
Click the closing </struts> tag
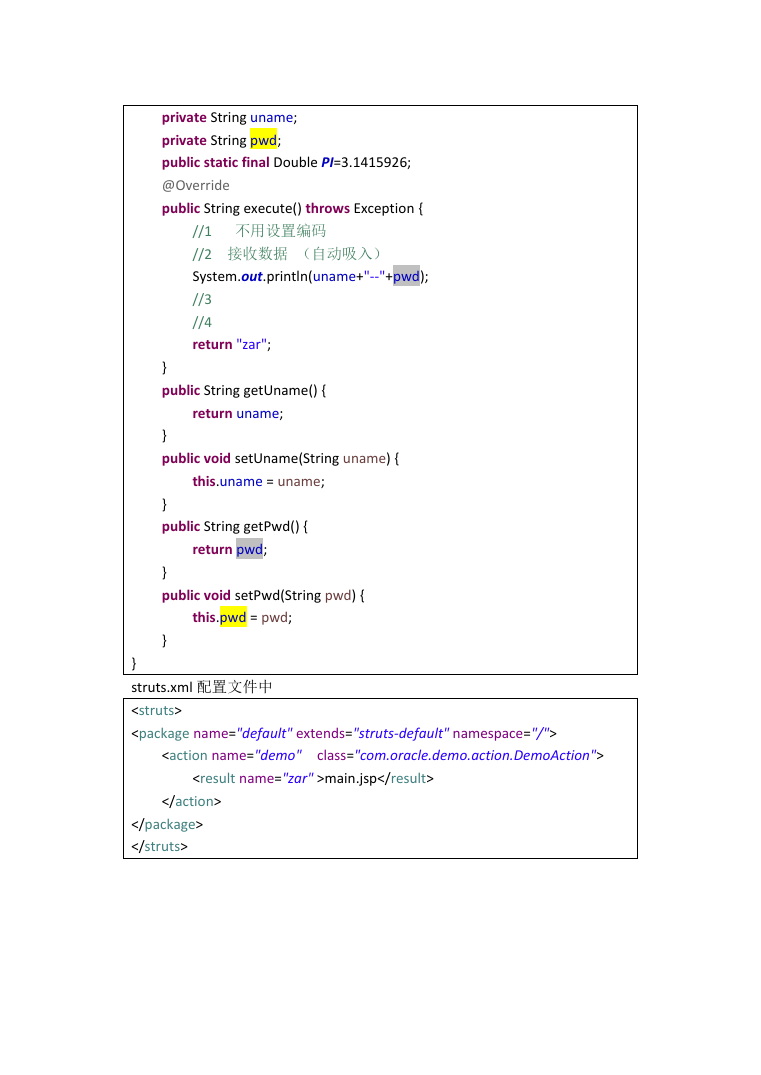click(159, 847)
